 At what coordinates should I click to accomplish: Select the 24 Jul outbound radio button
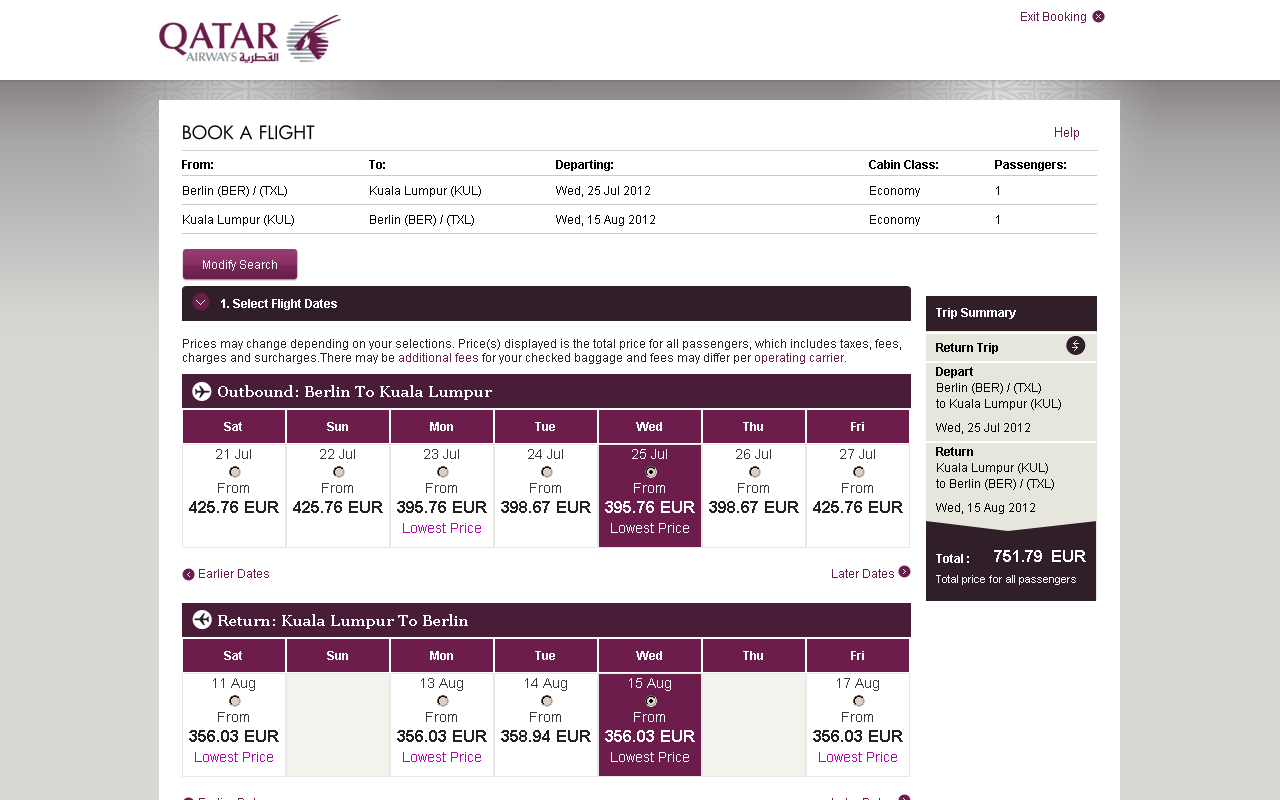pos(546,472)
